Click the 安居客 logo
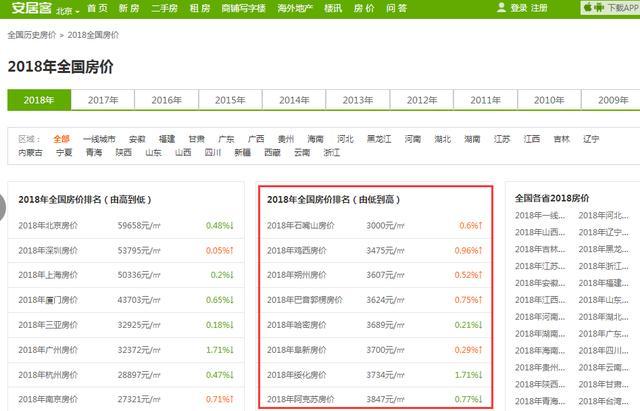640x411 pixels. tap(31, 8)
